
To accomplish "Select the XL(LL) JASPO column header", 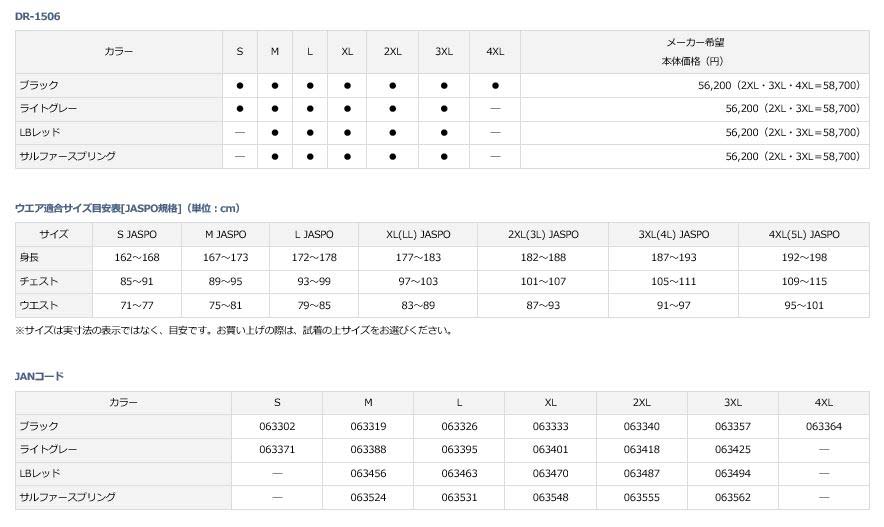I will coord(418,235).
